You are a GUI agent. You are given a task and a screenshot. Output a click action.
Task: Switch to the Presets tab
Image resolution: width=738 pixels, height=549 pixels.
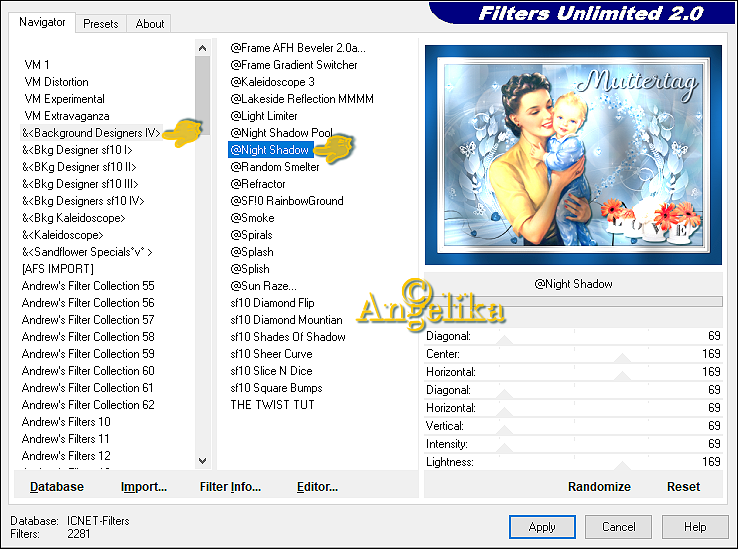coord(100,23)
